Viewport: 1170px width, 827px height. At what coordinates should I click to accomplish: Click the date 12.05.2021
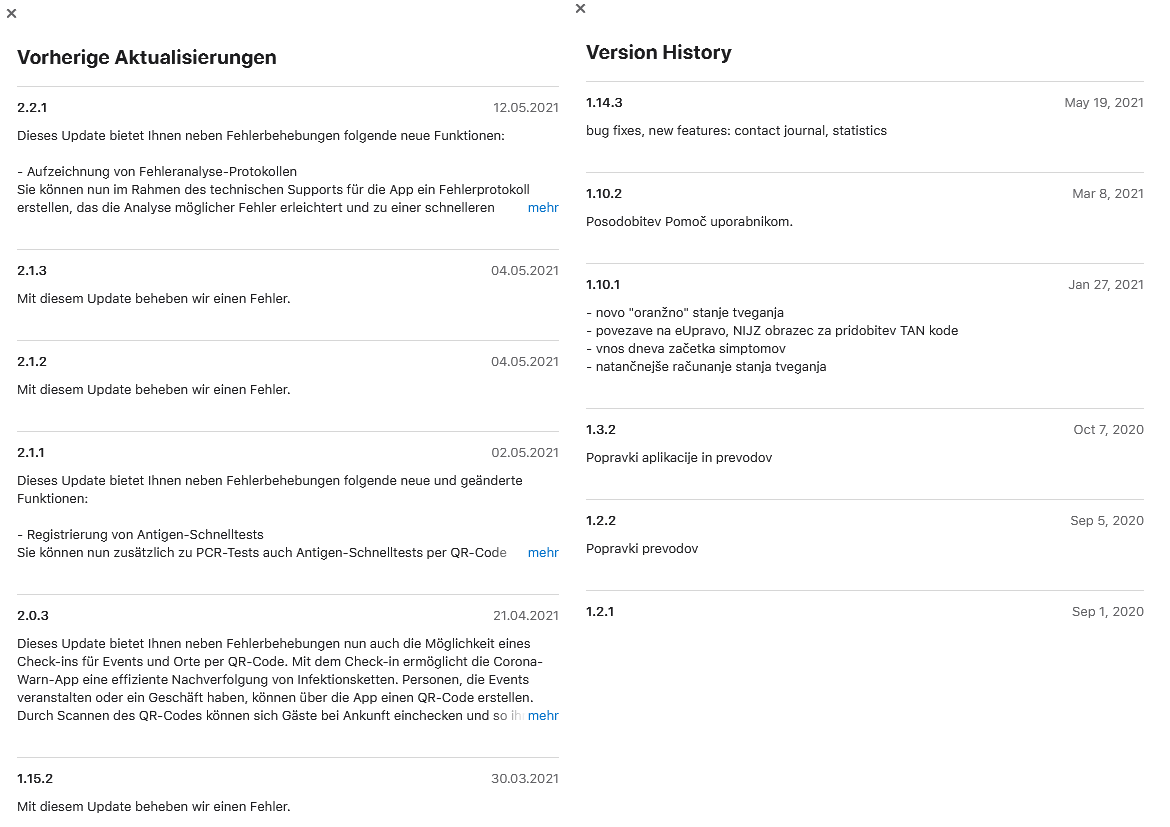pyautogui.click(x=525, y=108)
